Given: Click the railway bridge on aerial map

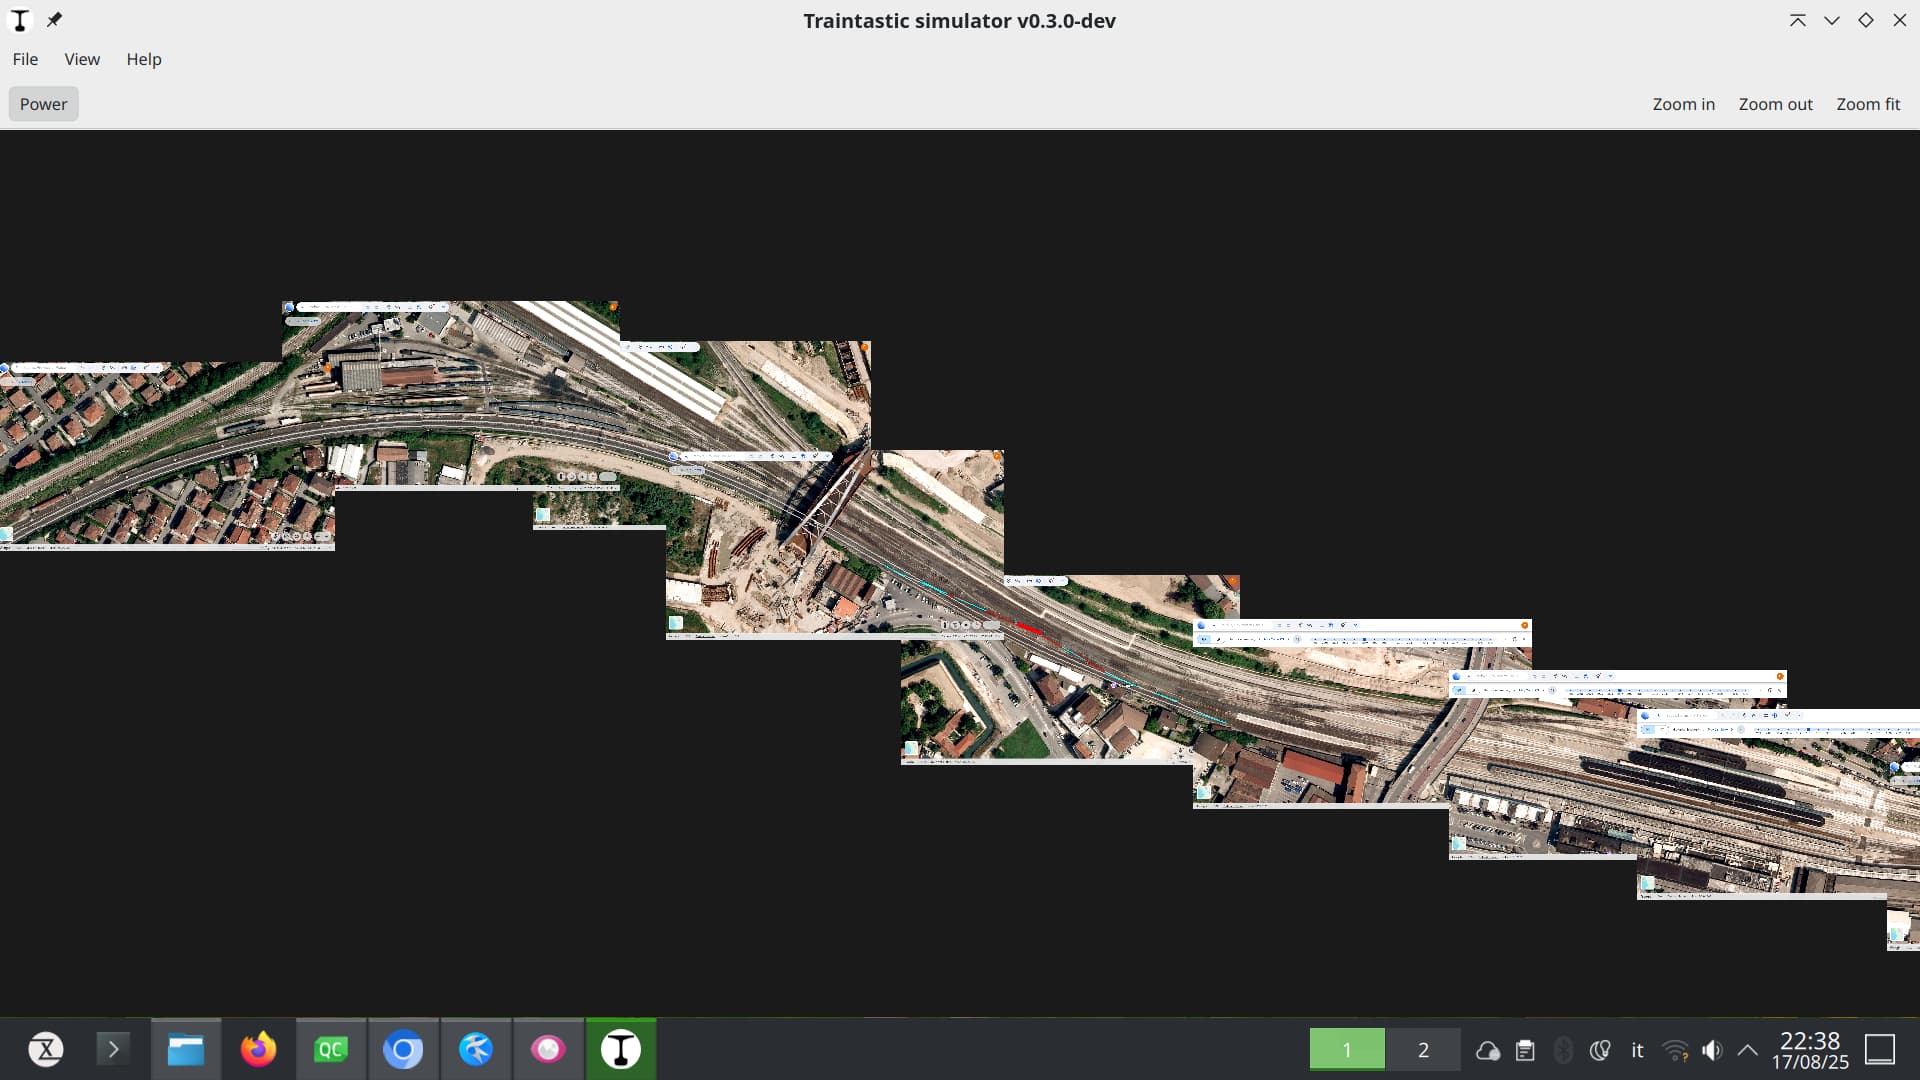Looking at the screenshot, I should (828, 500).
